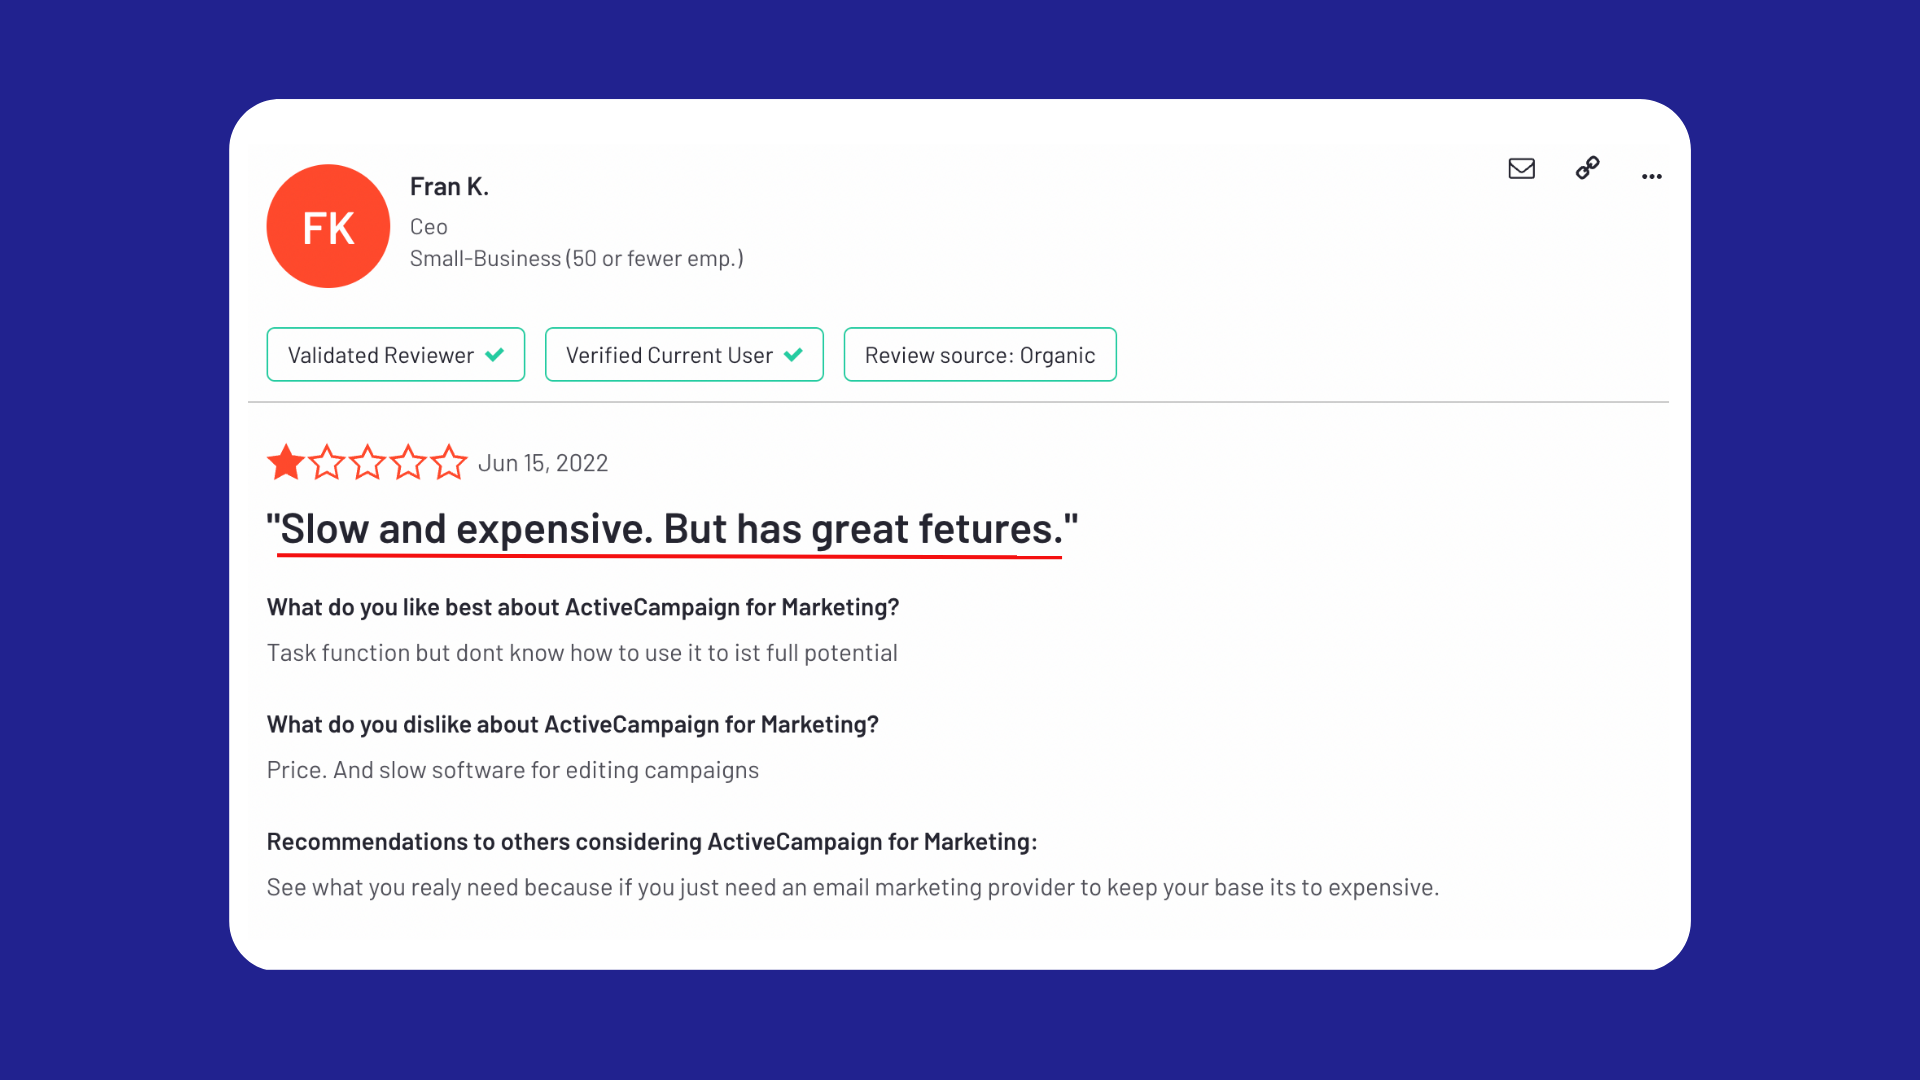Click the Small-Business company size text
This screenshot has height=1080, width=1920.
[x=576, y=258]
